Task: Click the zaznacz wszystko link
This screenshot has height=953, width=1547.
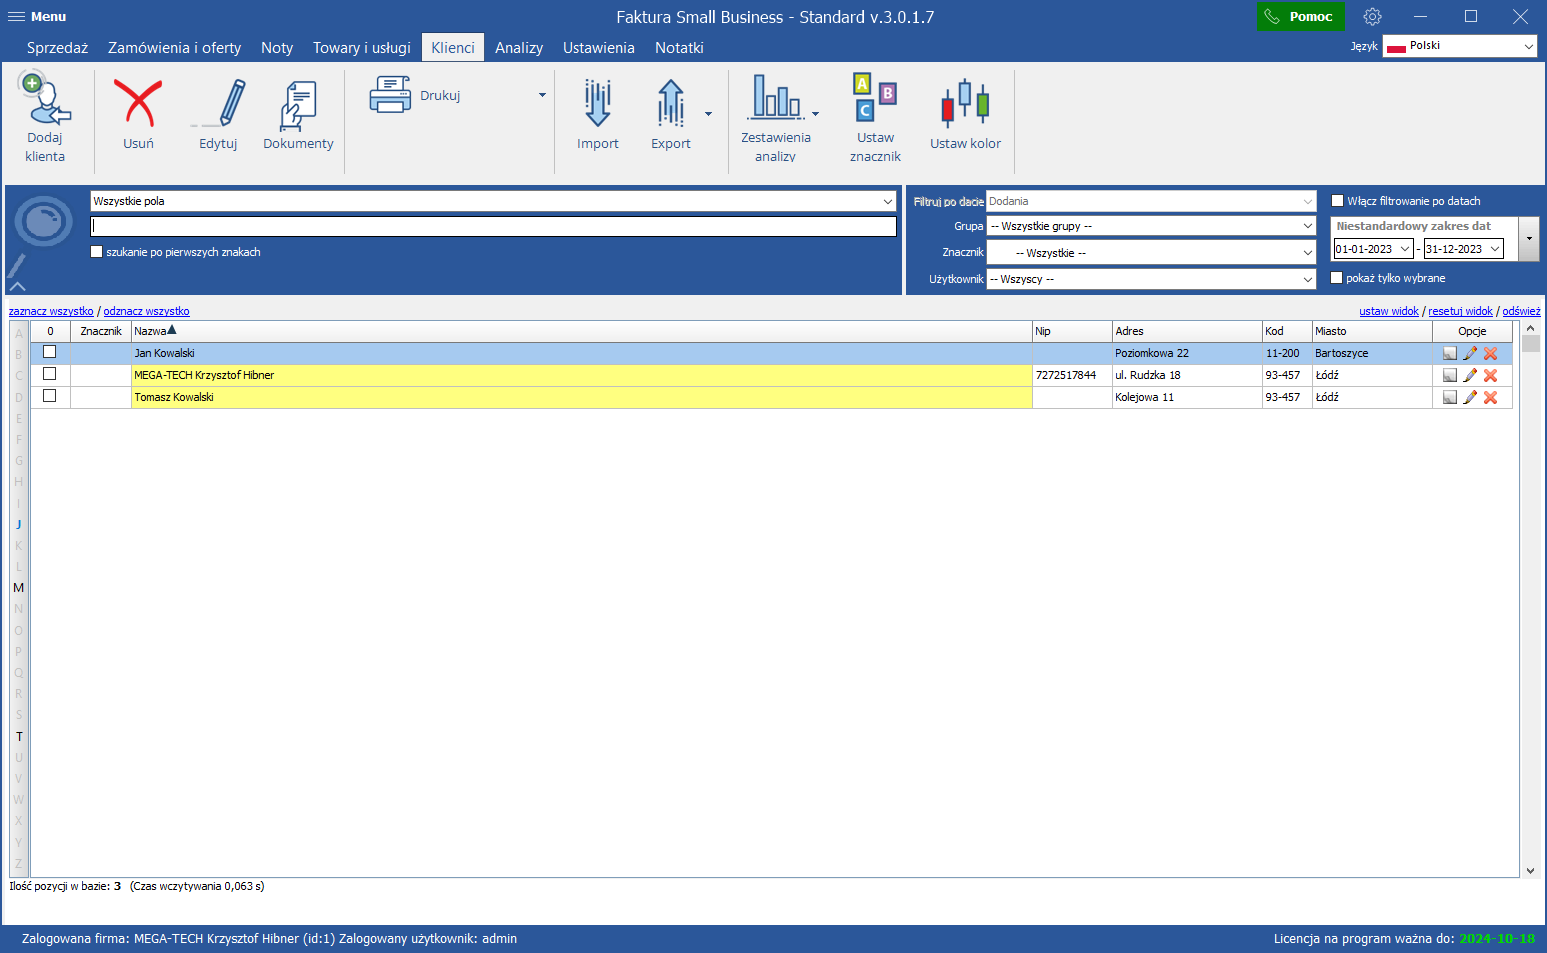Action: pos(51,311)
